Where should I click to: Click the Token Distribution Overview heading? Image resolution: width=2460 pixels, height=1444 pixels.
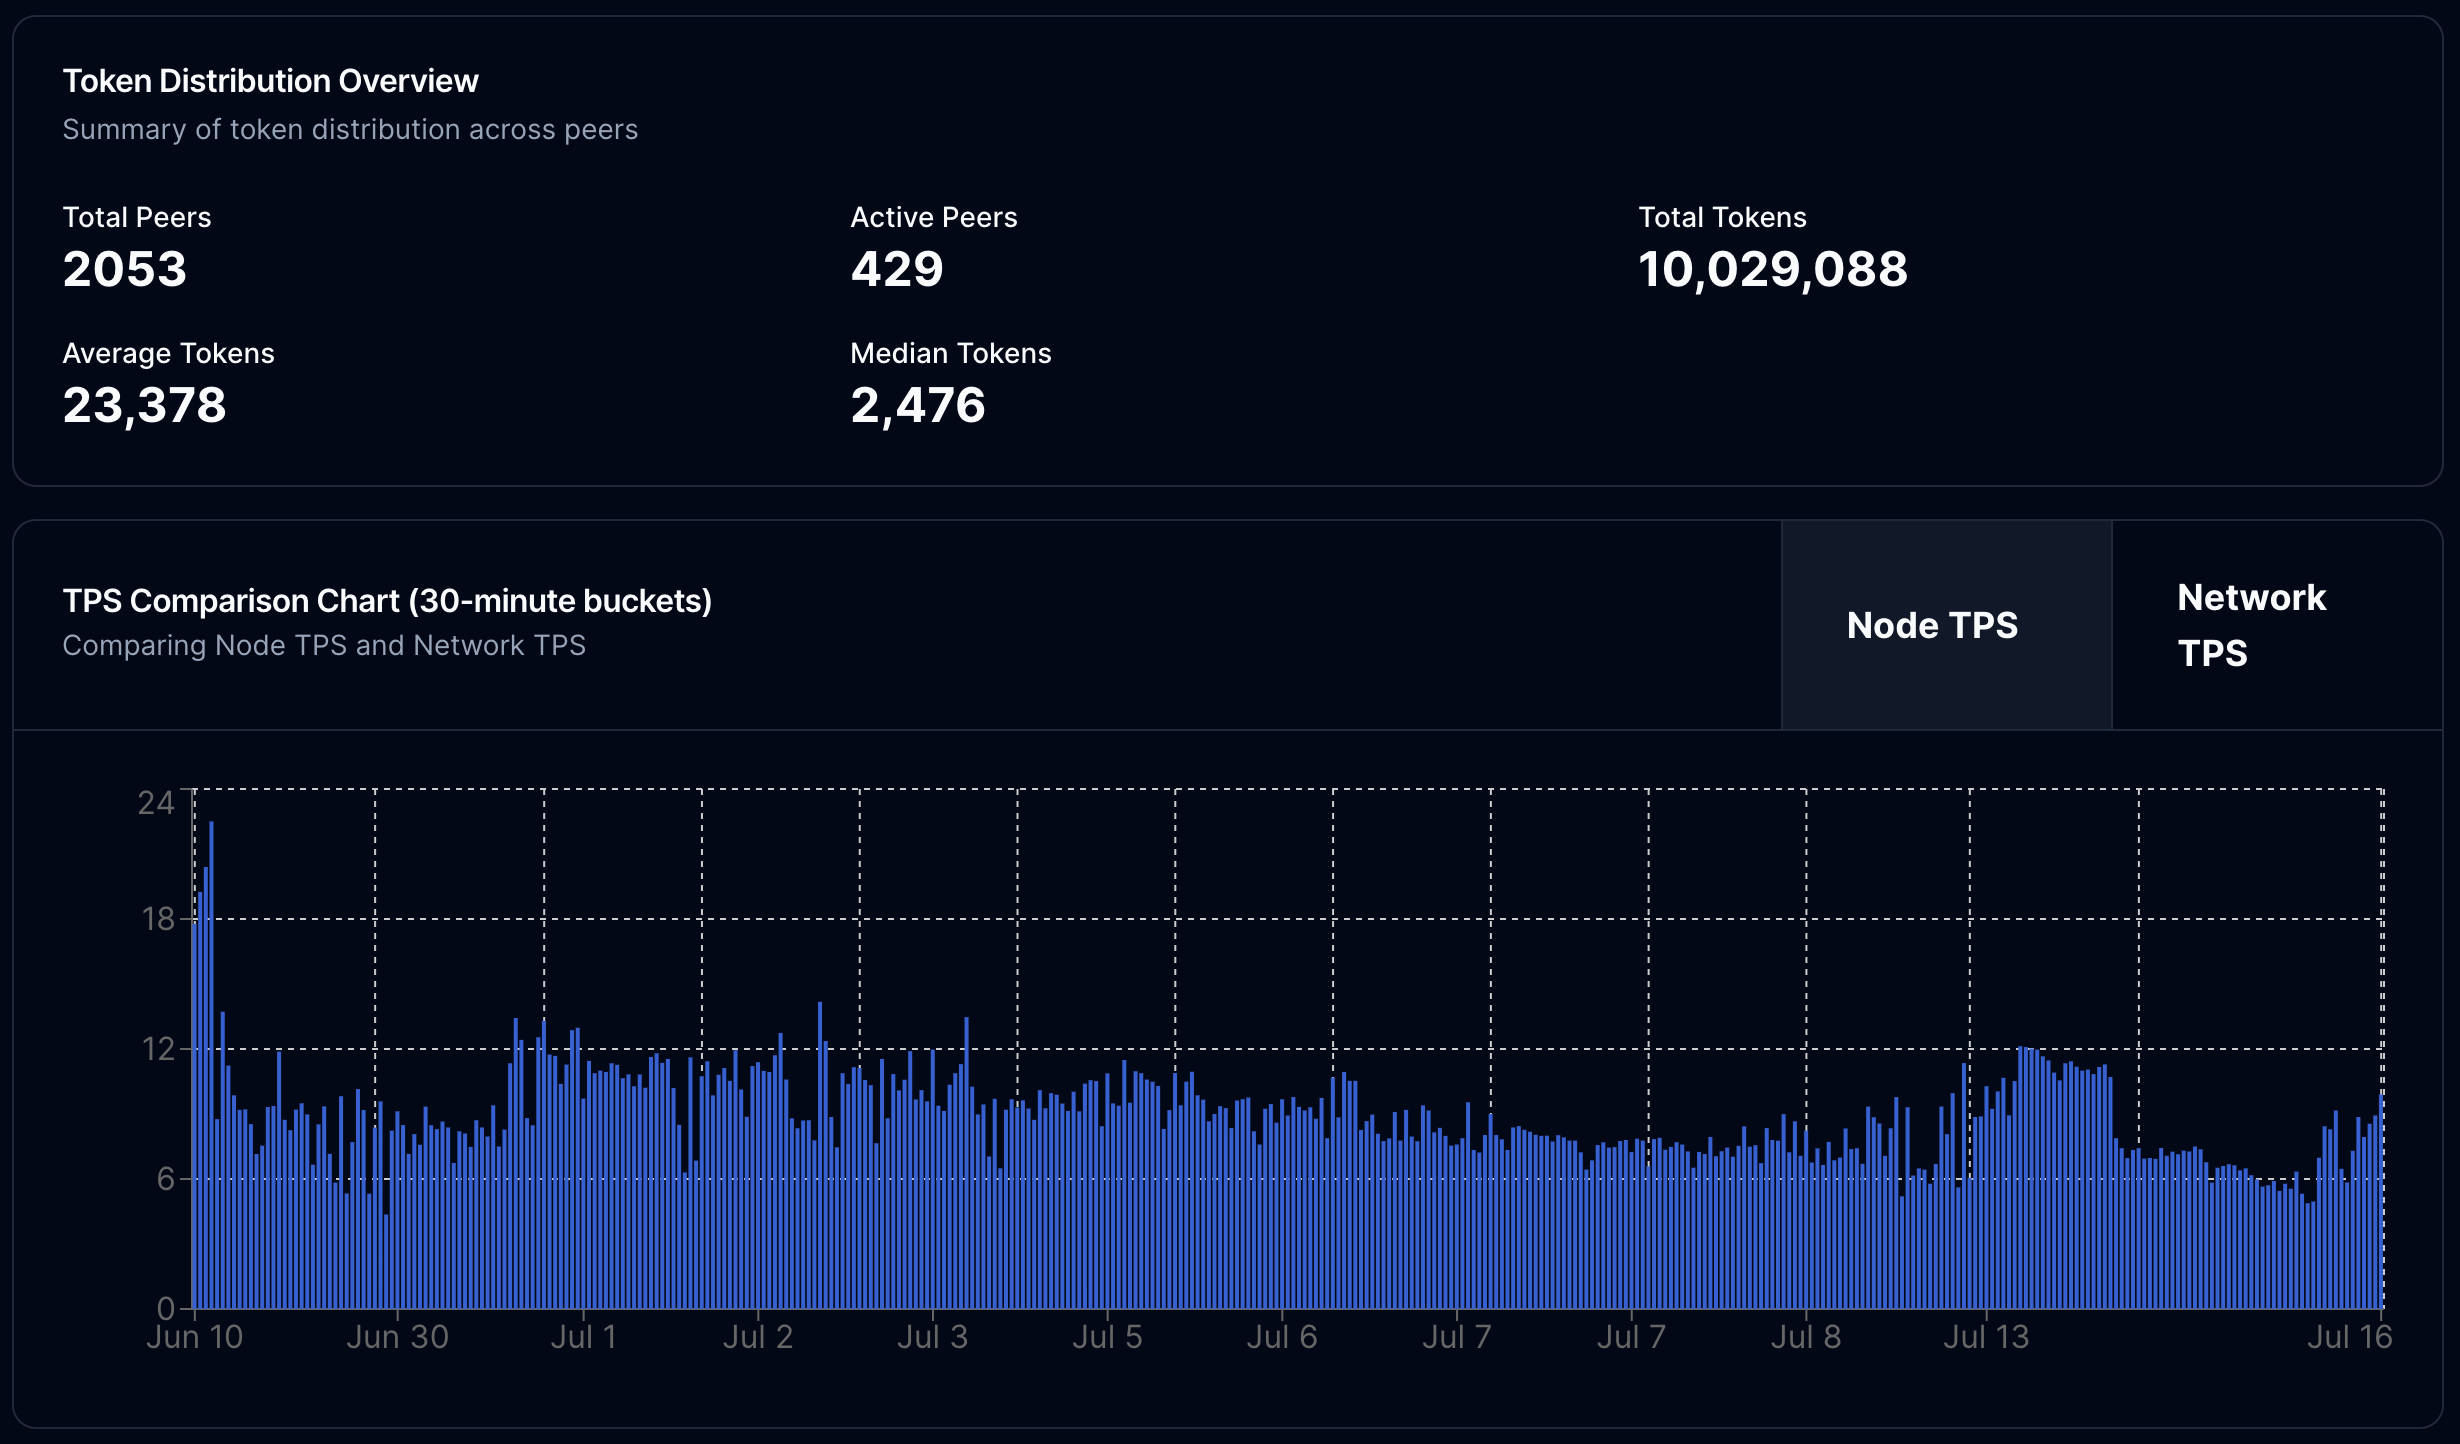[270, 81]
